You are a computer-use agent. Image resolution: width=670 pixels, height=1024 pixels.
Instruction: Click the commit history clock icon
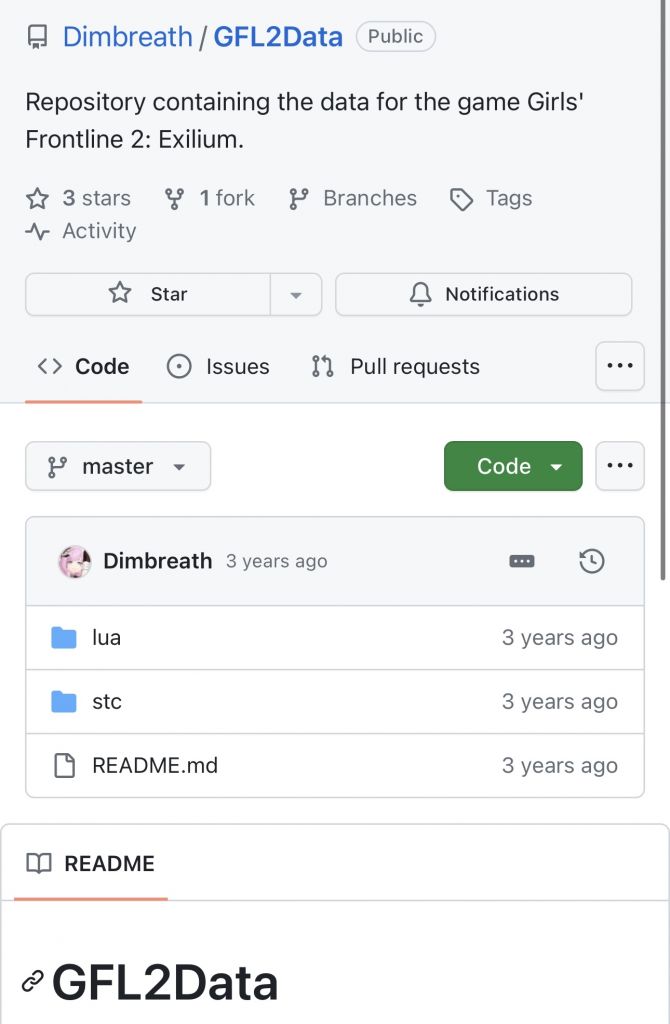[591, 561]
